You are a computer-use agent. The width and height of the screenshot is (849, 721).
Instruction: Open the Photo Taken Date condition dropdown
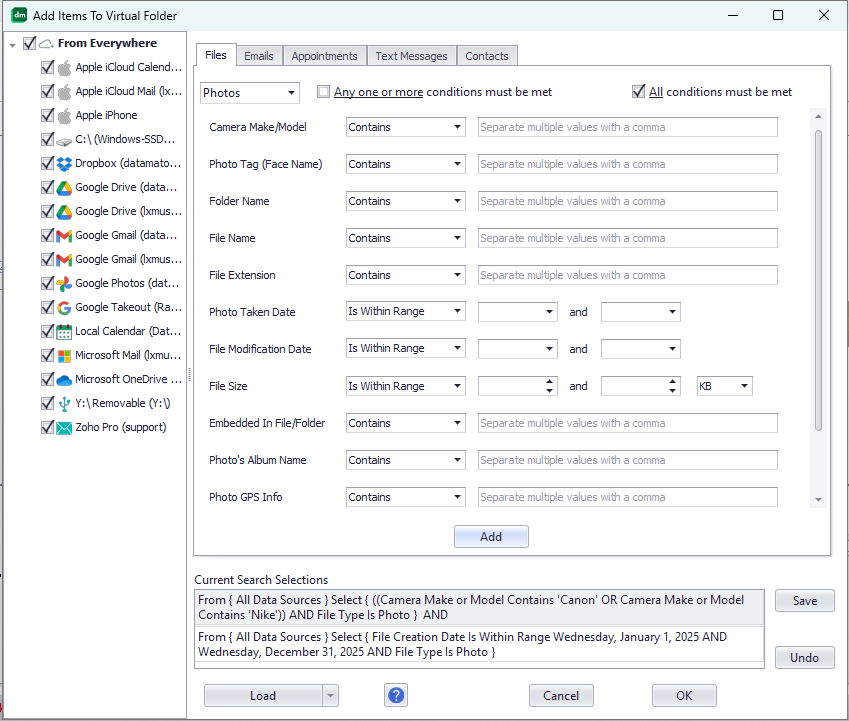pyautogui.click(x=405, y=311)
